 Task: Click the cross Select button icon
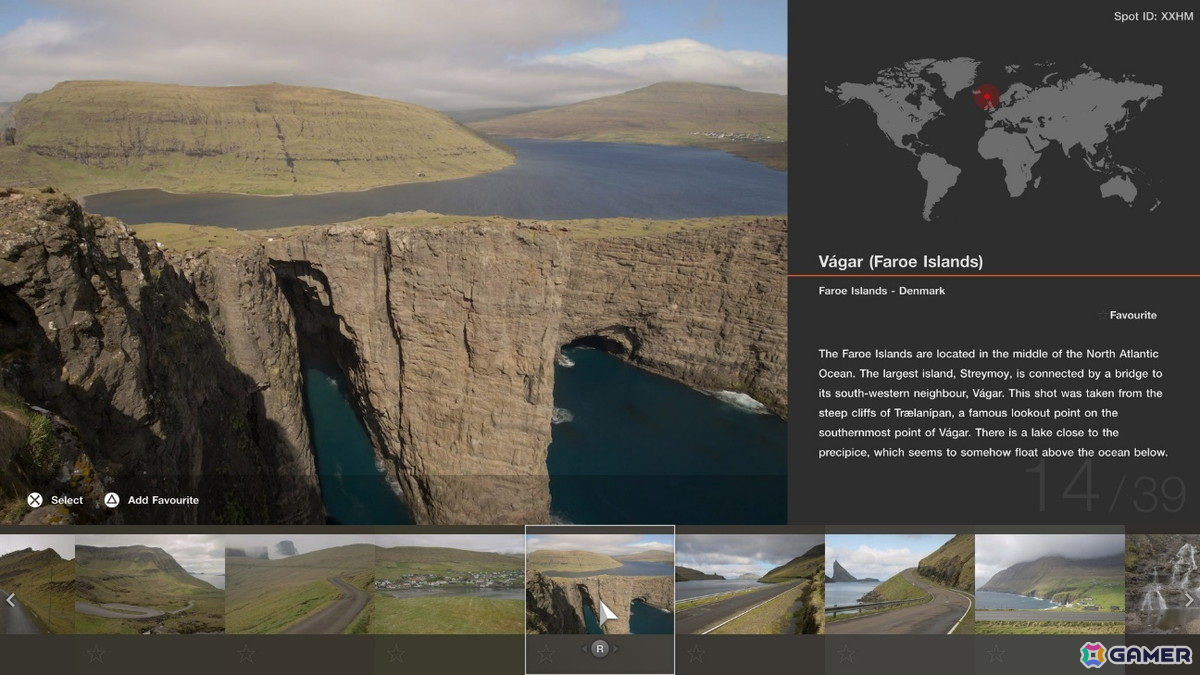point(35,500)
